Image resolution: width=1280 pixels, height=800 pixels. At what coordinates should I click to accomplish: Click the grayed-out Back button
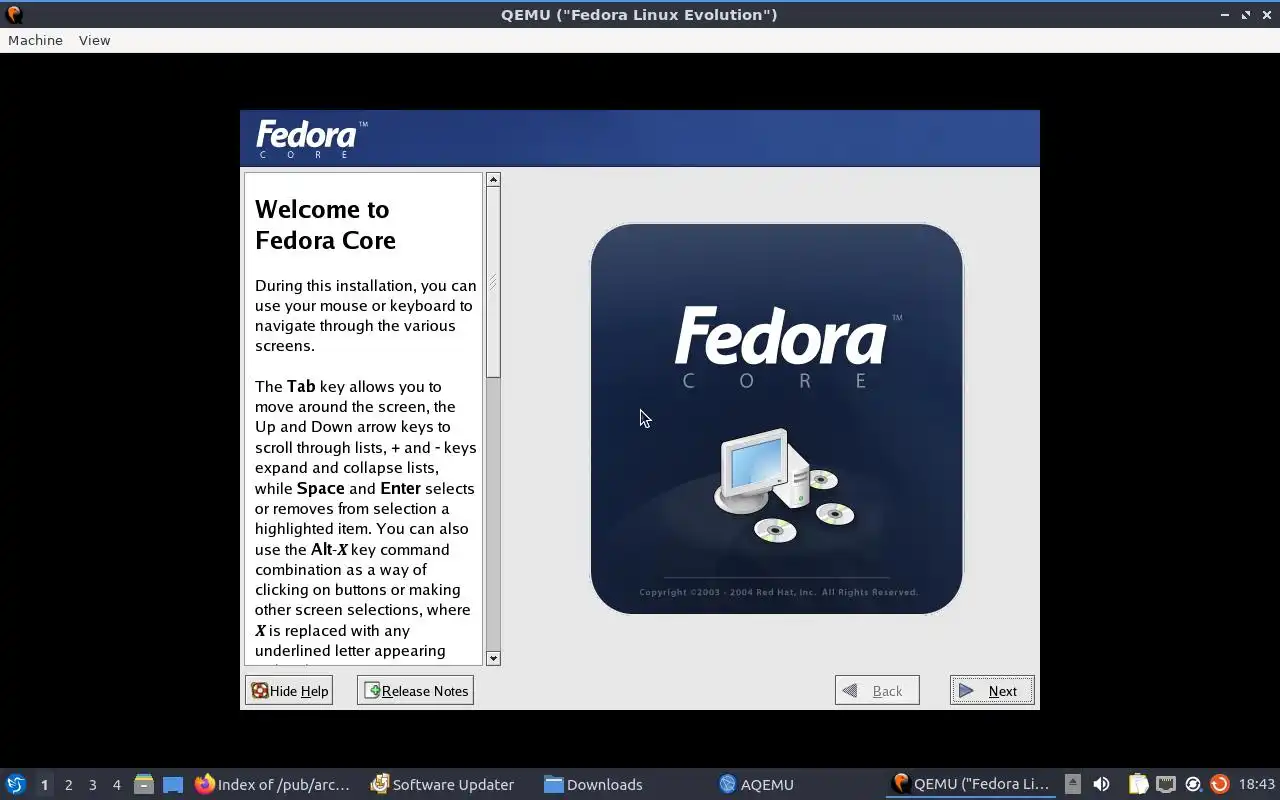[x=877, y=691]
